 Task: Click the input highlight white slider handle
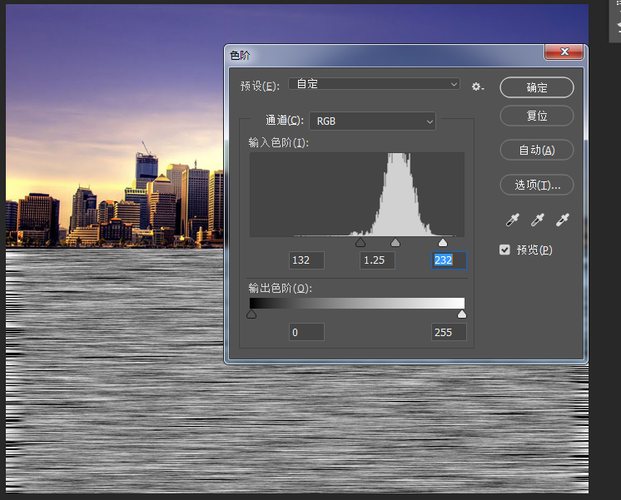coord(443,242)
